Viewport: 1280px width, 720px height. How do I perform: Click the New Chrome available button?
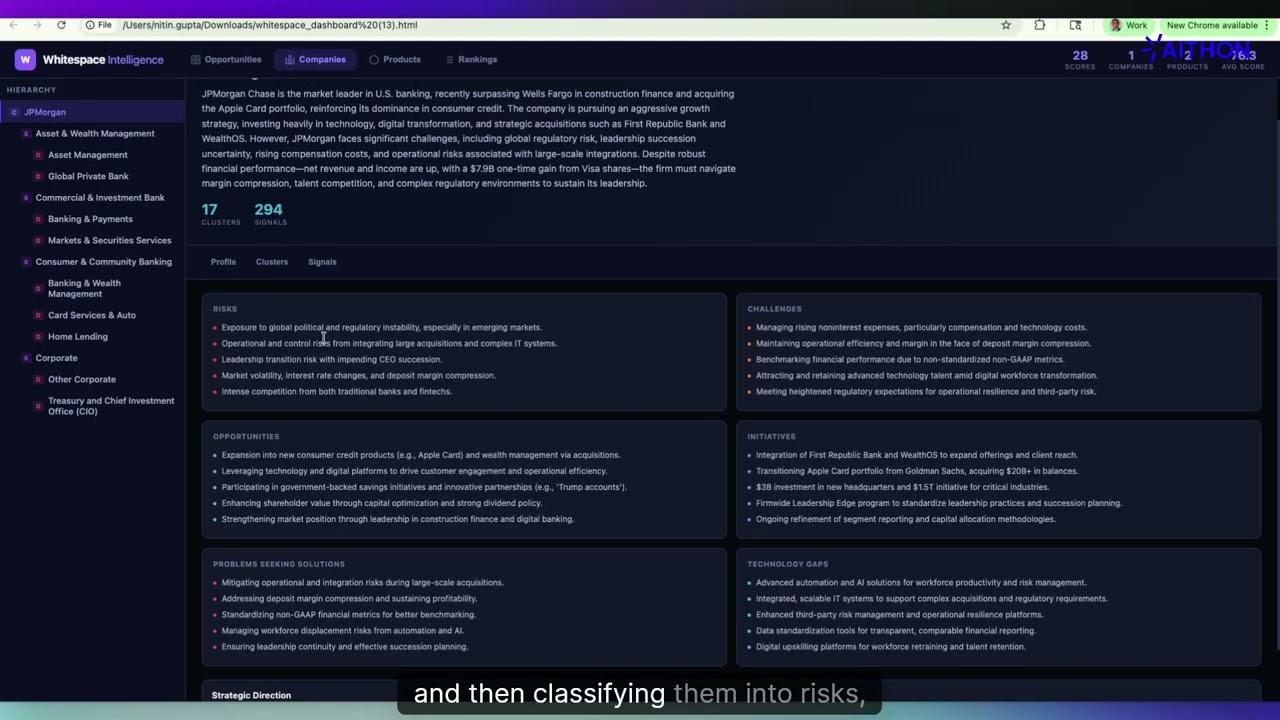1217,25
